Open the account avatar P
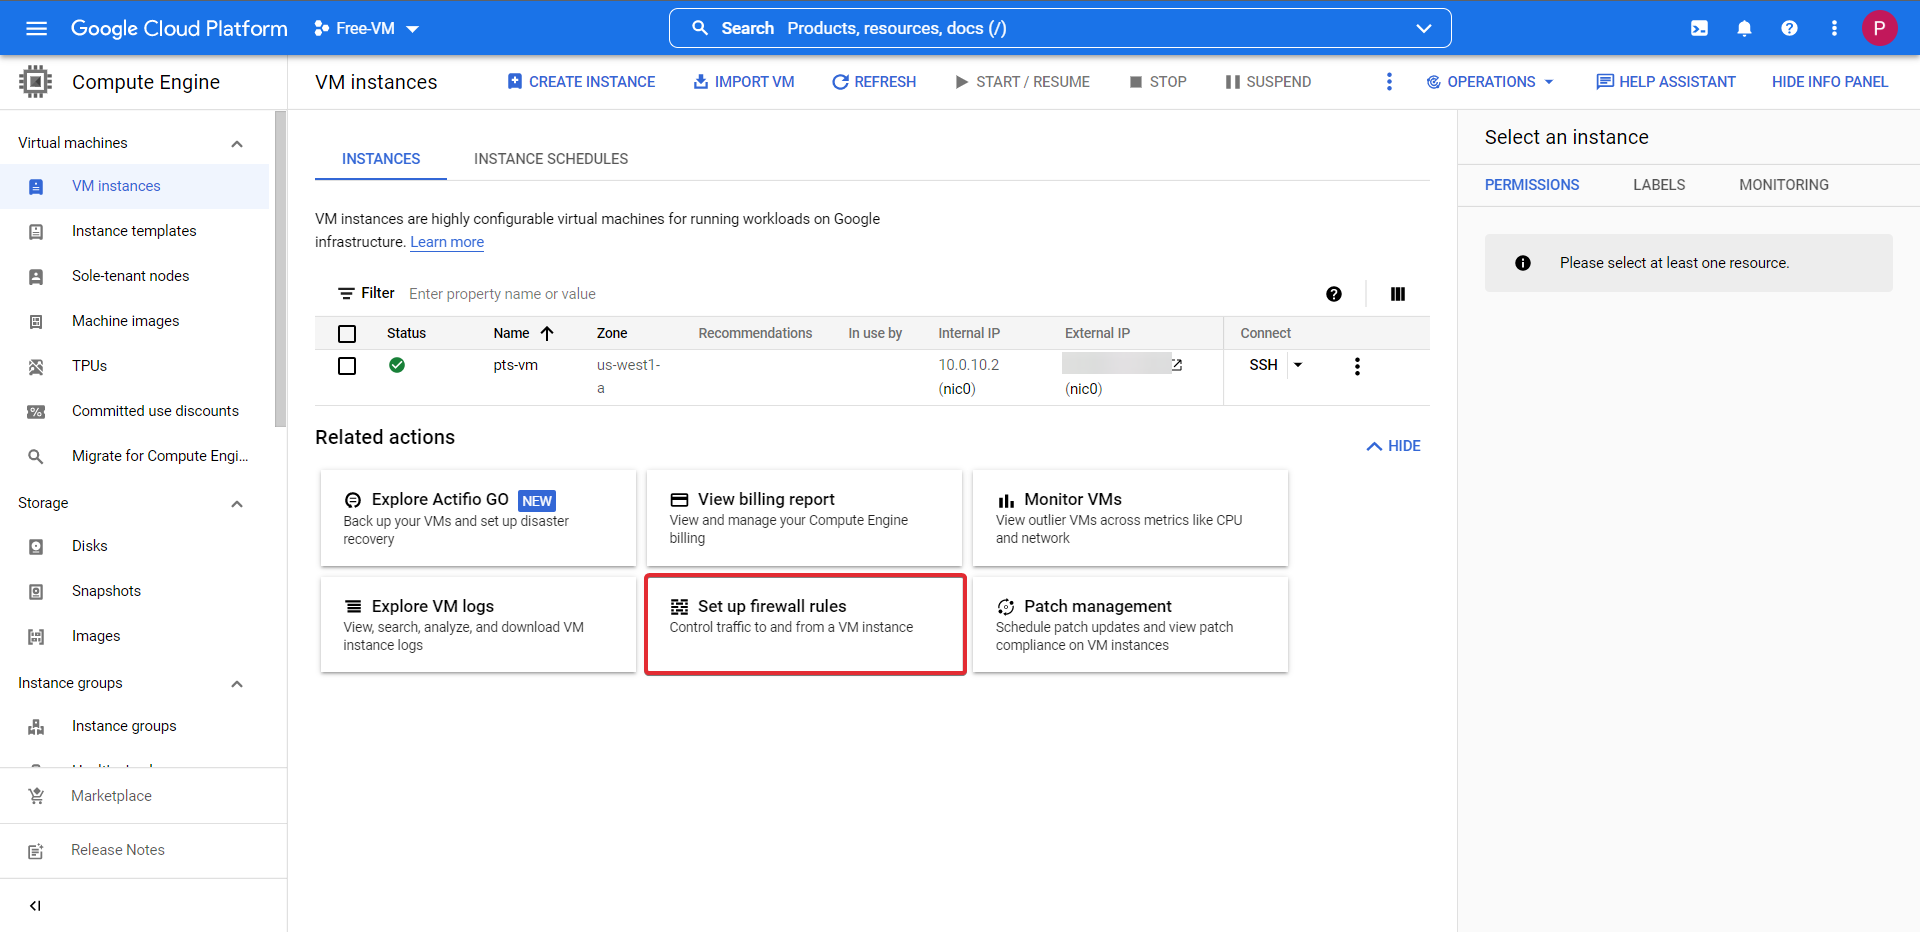1920x932 pixels. coord(1879,28)
